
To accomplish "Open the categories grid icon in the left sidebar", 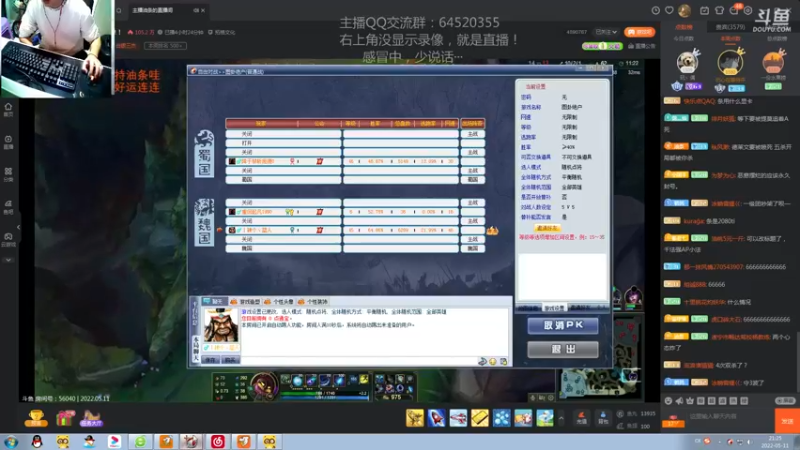I will point(8,174).
